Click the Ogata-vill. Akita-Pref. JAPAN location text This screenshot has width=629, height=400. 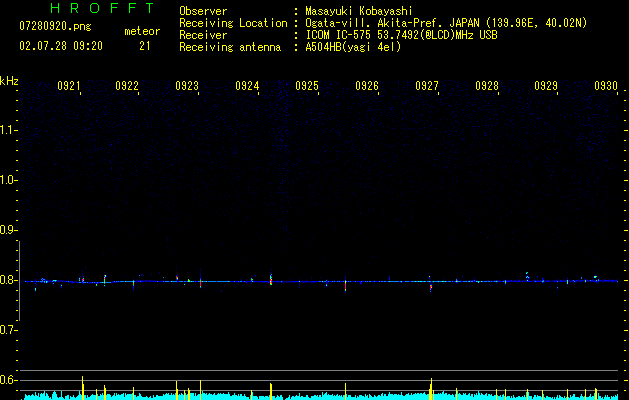446,23
